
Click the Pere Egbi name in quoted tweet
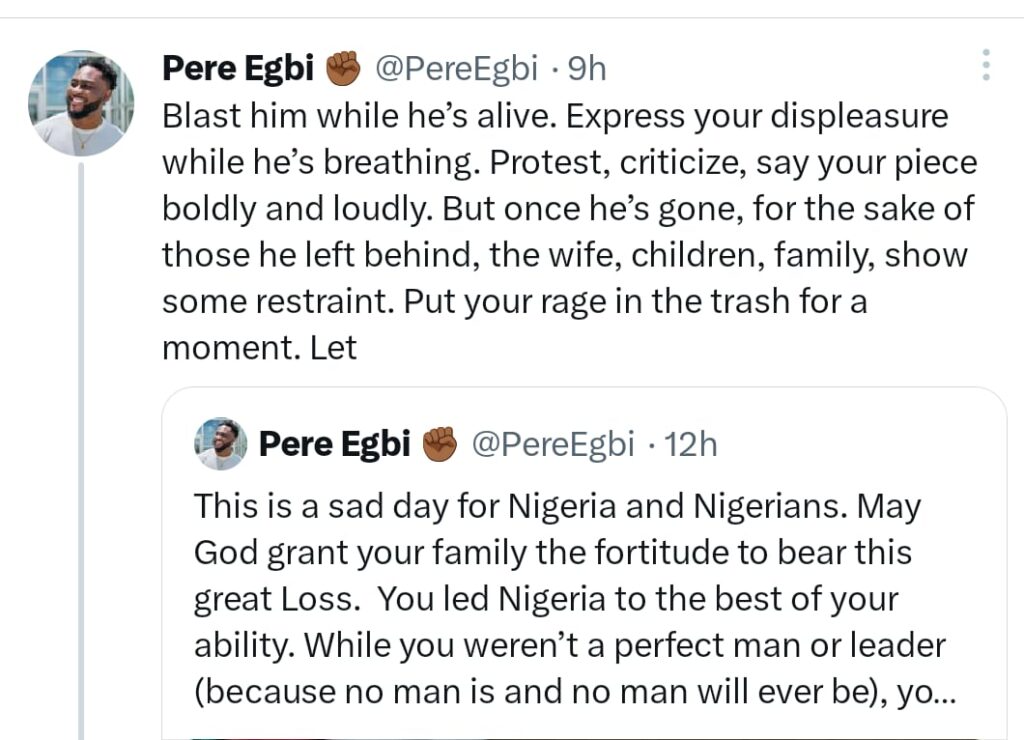tap(334, 444)
